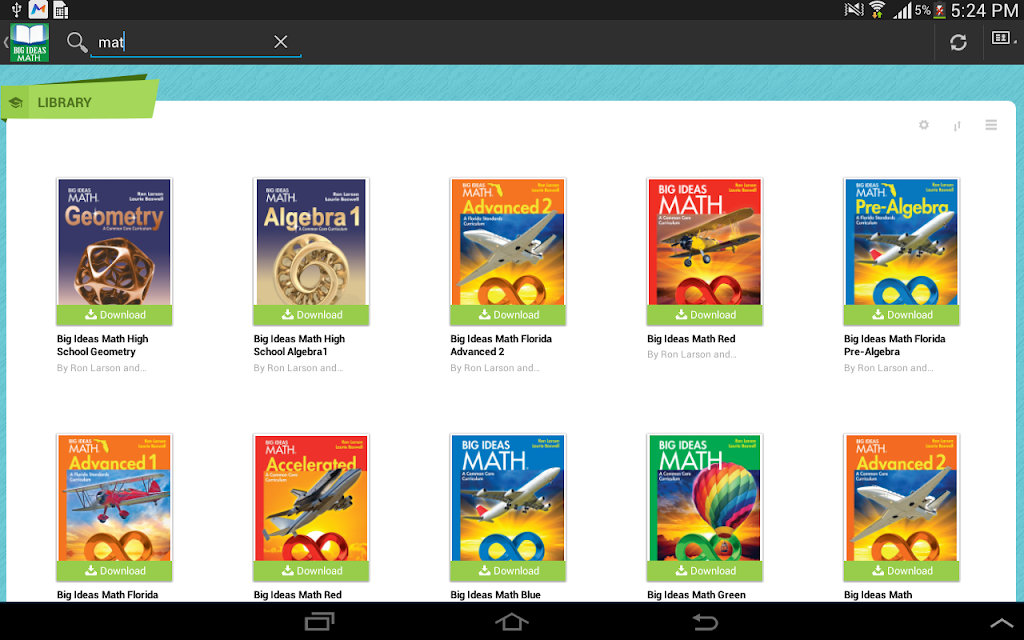Open the layout view icon in top bar
1024x640 pixels.
(1001, 39)
